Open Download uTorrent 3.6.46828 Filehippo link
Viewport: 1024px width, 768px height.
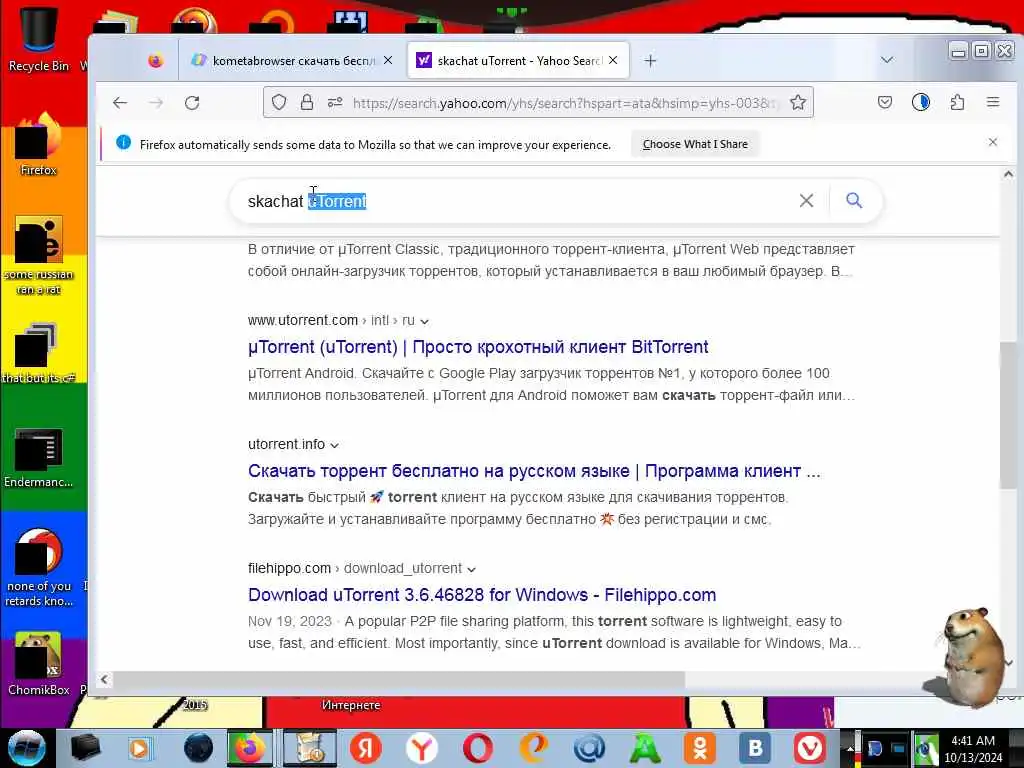pyautogui.click(x=482, y=595)
